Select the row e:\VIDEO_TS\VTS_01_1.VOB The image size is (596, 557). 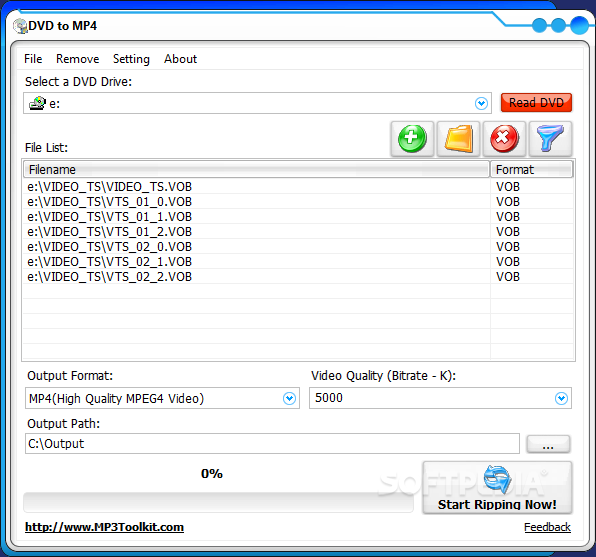pos(298,217)
